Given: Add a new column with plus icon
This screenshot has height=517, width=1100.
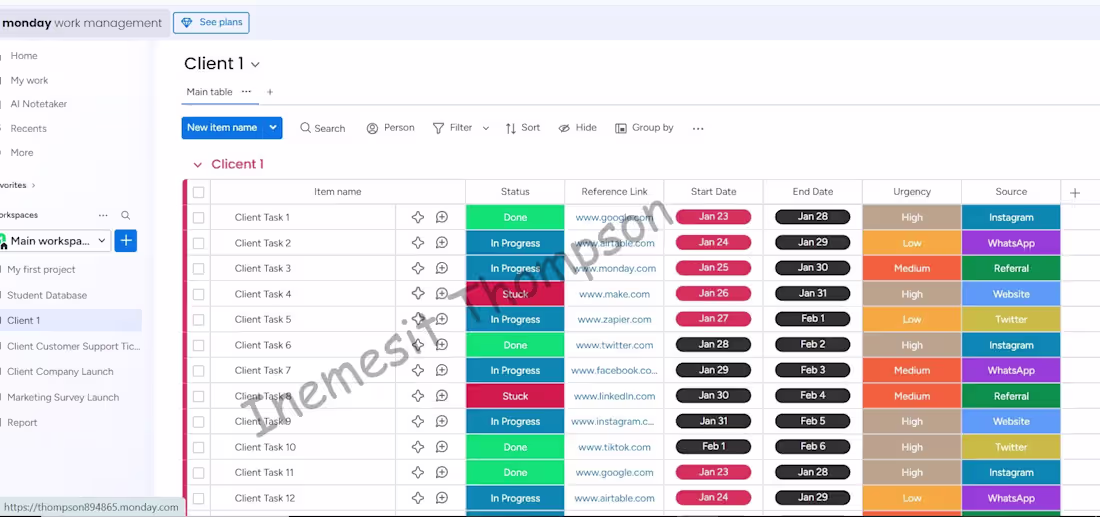Looking at the screenshot, I should click(1075, 193).
